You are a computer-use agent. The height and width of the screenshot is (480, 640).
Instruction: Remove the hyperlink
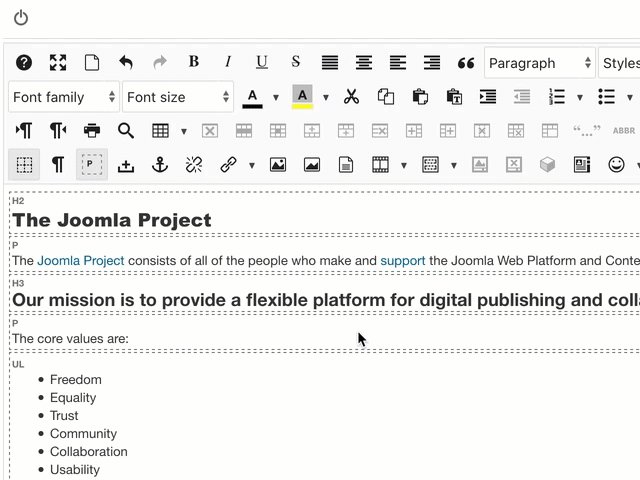click(194, 165)
